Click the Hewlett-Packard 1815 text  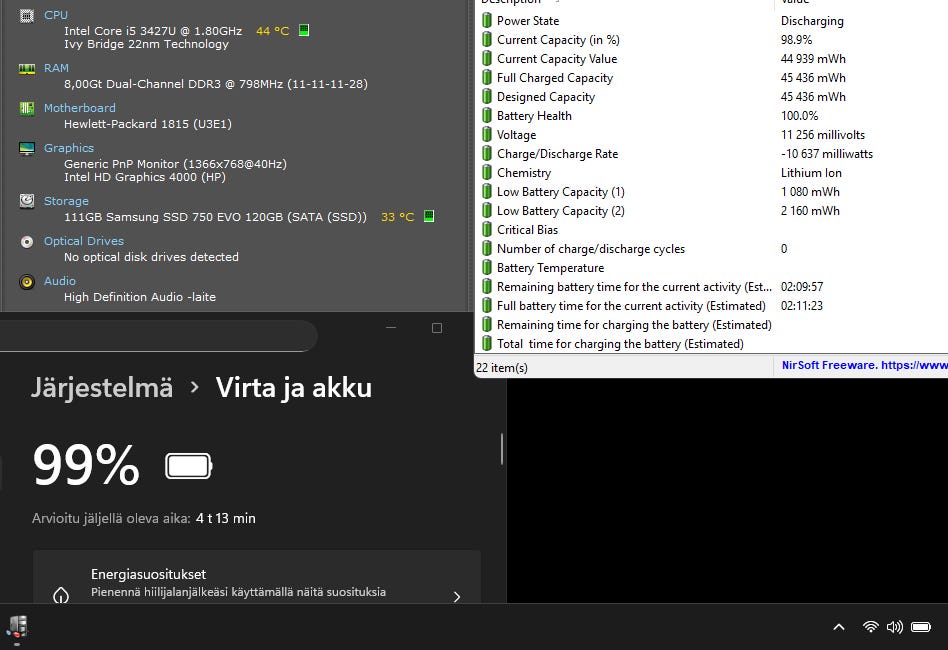(148, 124)
